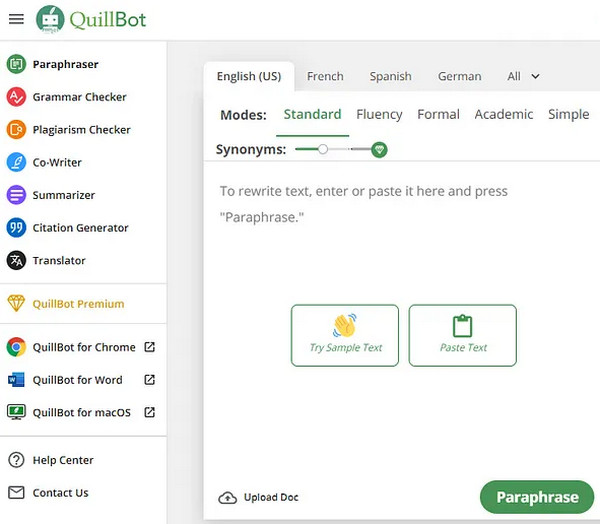The image size is (600, 524).
Task: Click the Citation Generator quote icon
Action: pos(16,227)
